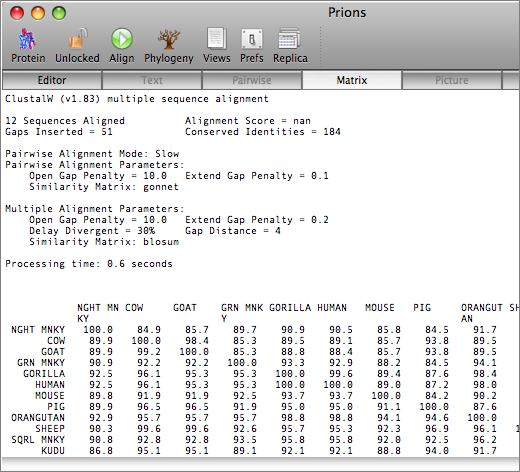Switch to the Pairwise tab
Screen dimensions: 520x472
[252, 80]
